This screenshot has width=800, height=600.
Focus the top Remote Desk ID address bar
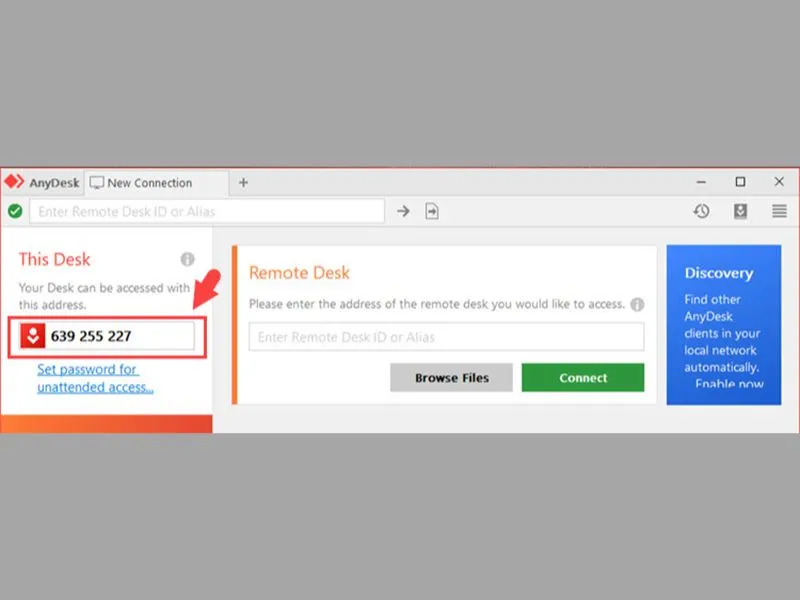(x=207, y=211)
